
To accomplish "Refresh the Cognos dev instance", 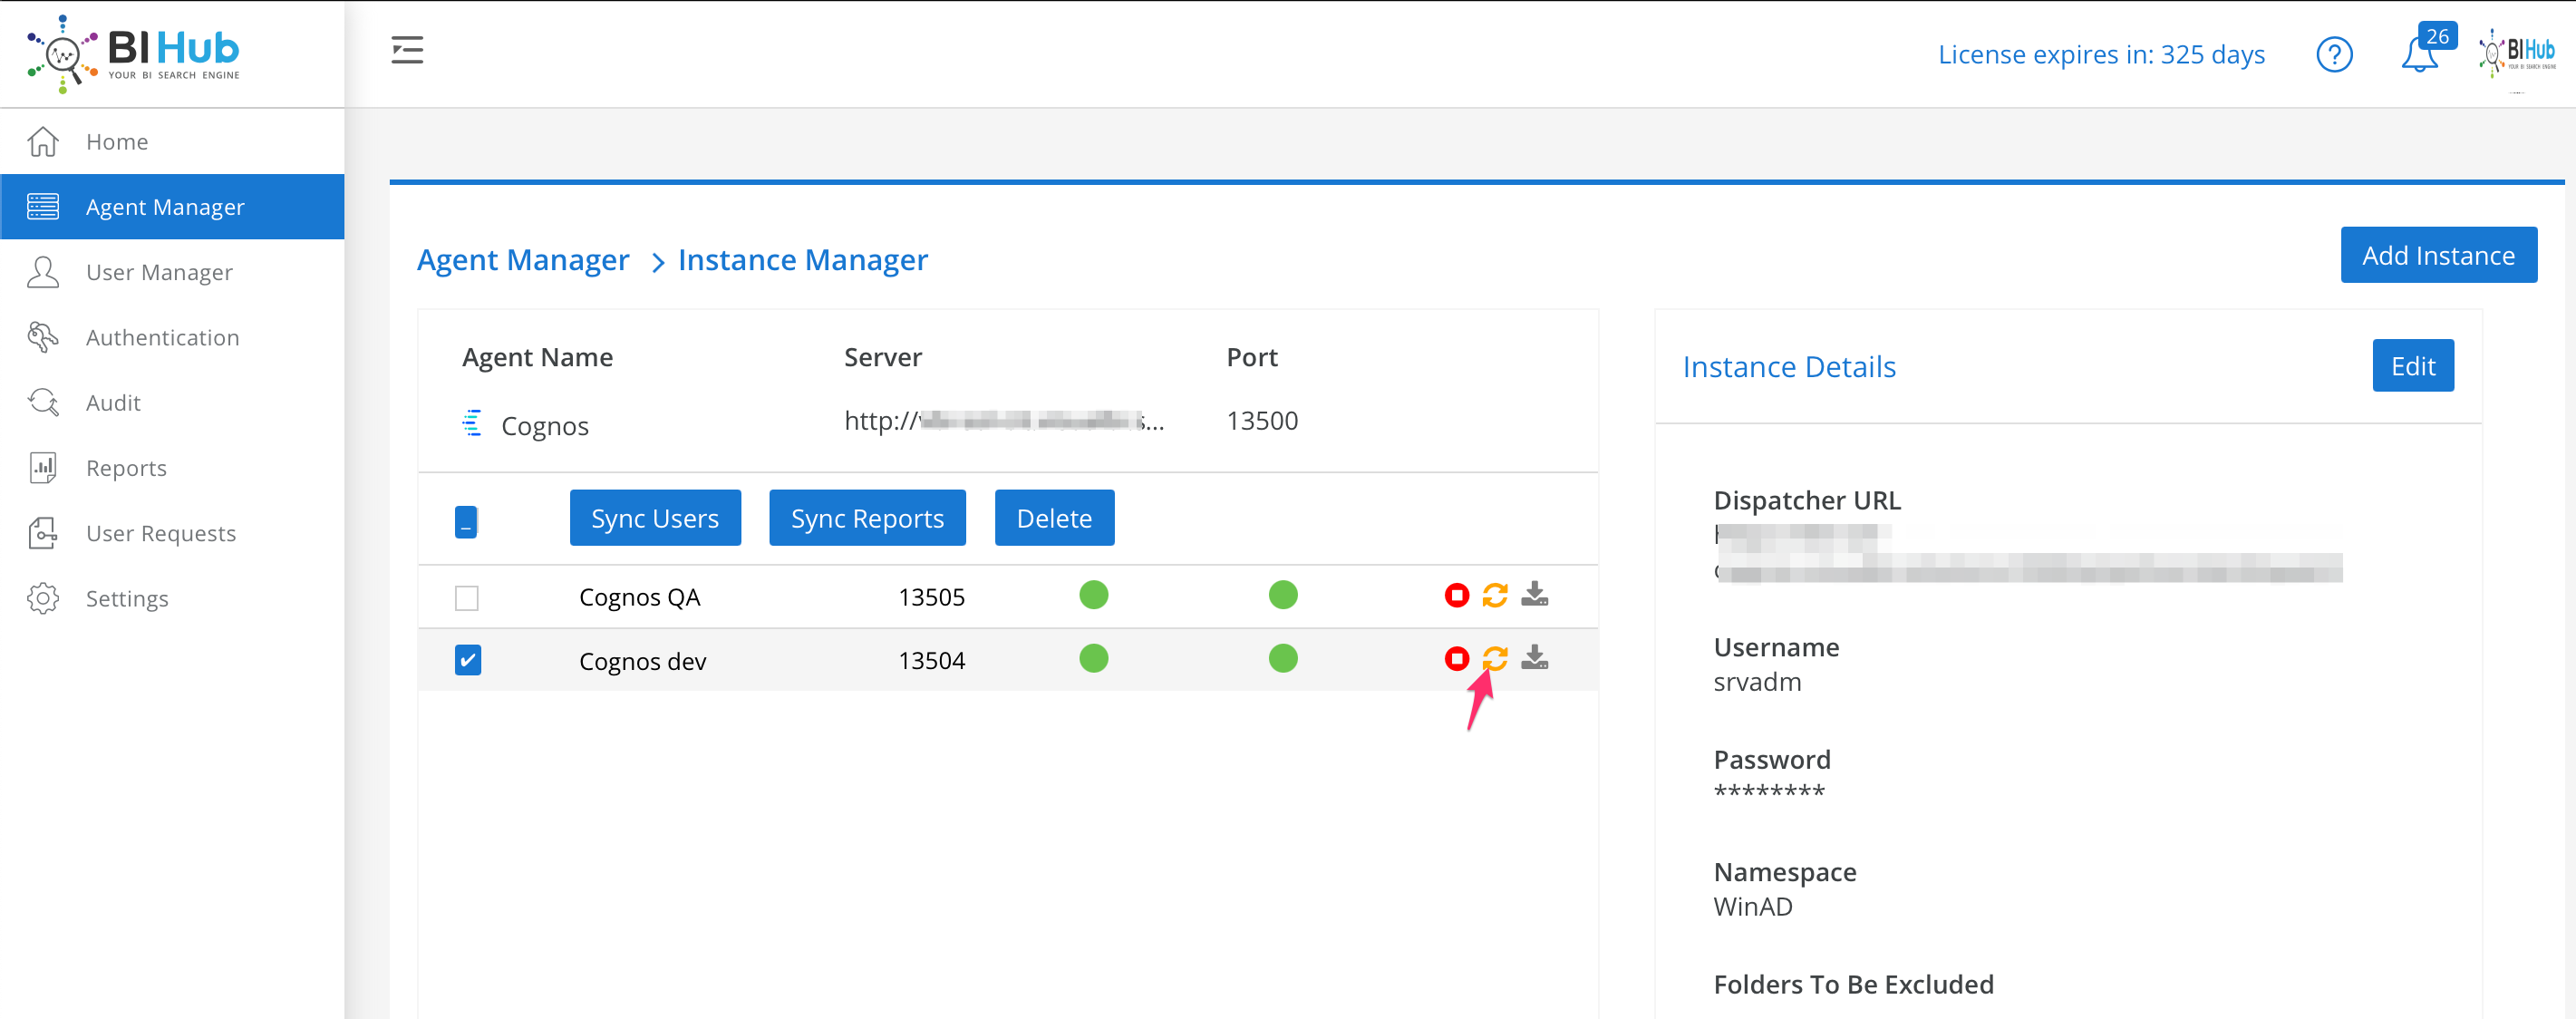I will pyautogui.click(x=1495, y=658).
